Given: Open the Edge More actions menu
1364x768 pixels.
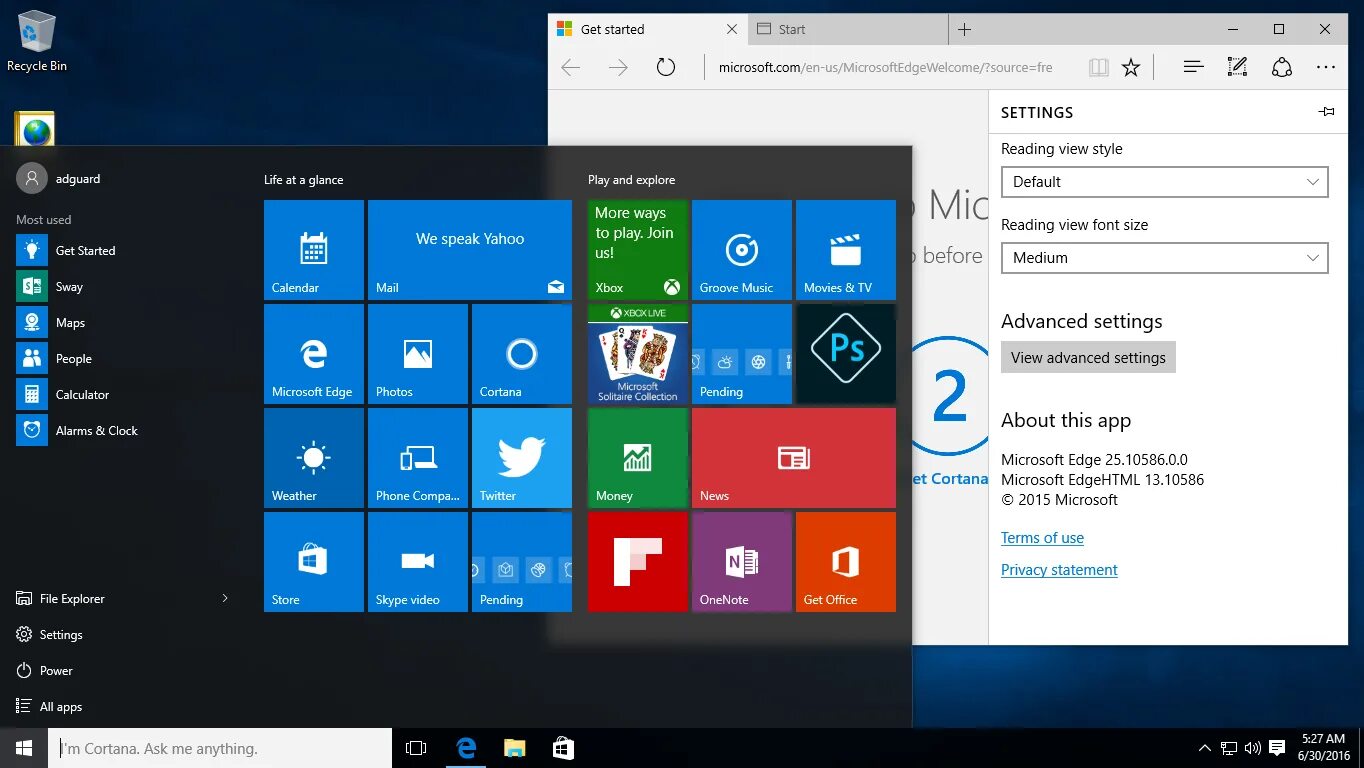Looking at the screenshot, I should [x=1326, y=67].
